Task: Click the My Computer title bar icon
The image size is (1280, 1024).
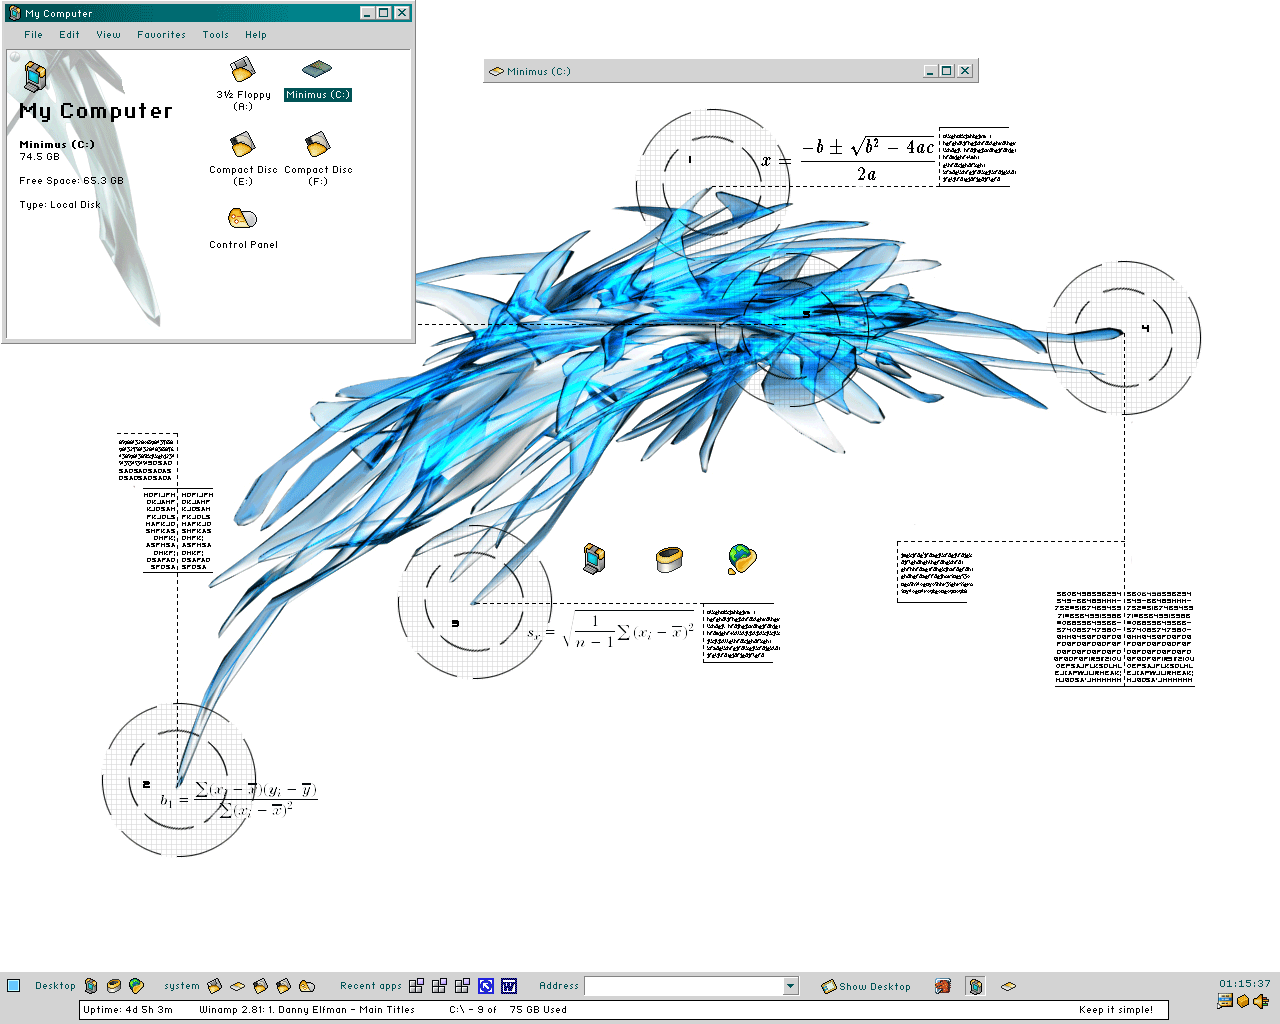Action: click(14, 13)
